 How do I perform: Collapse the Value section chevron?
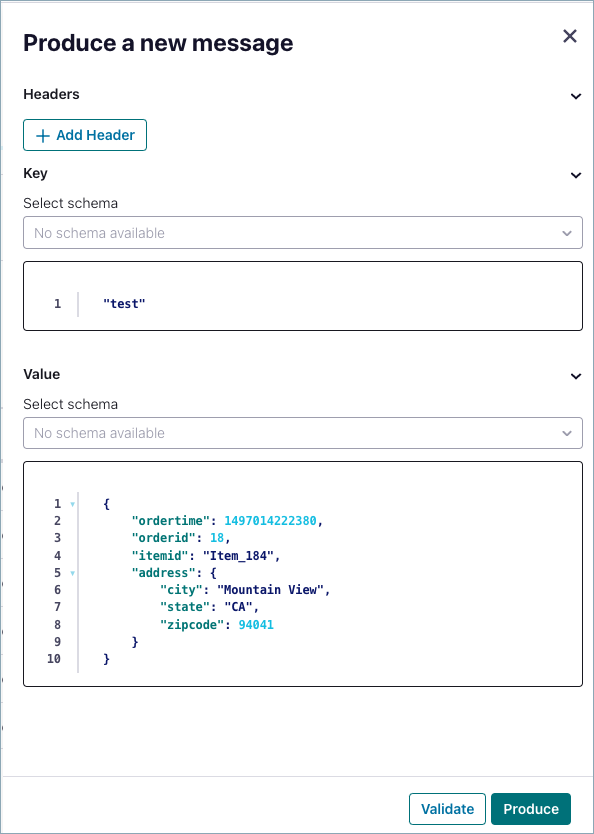(575, 376)
